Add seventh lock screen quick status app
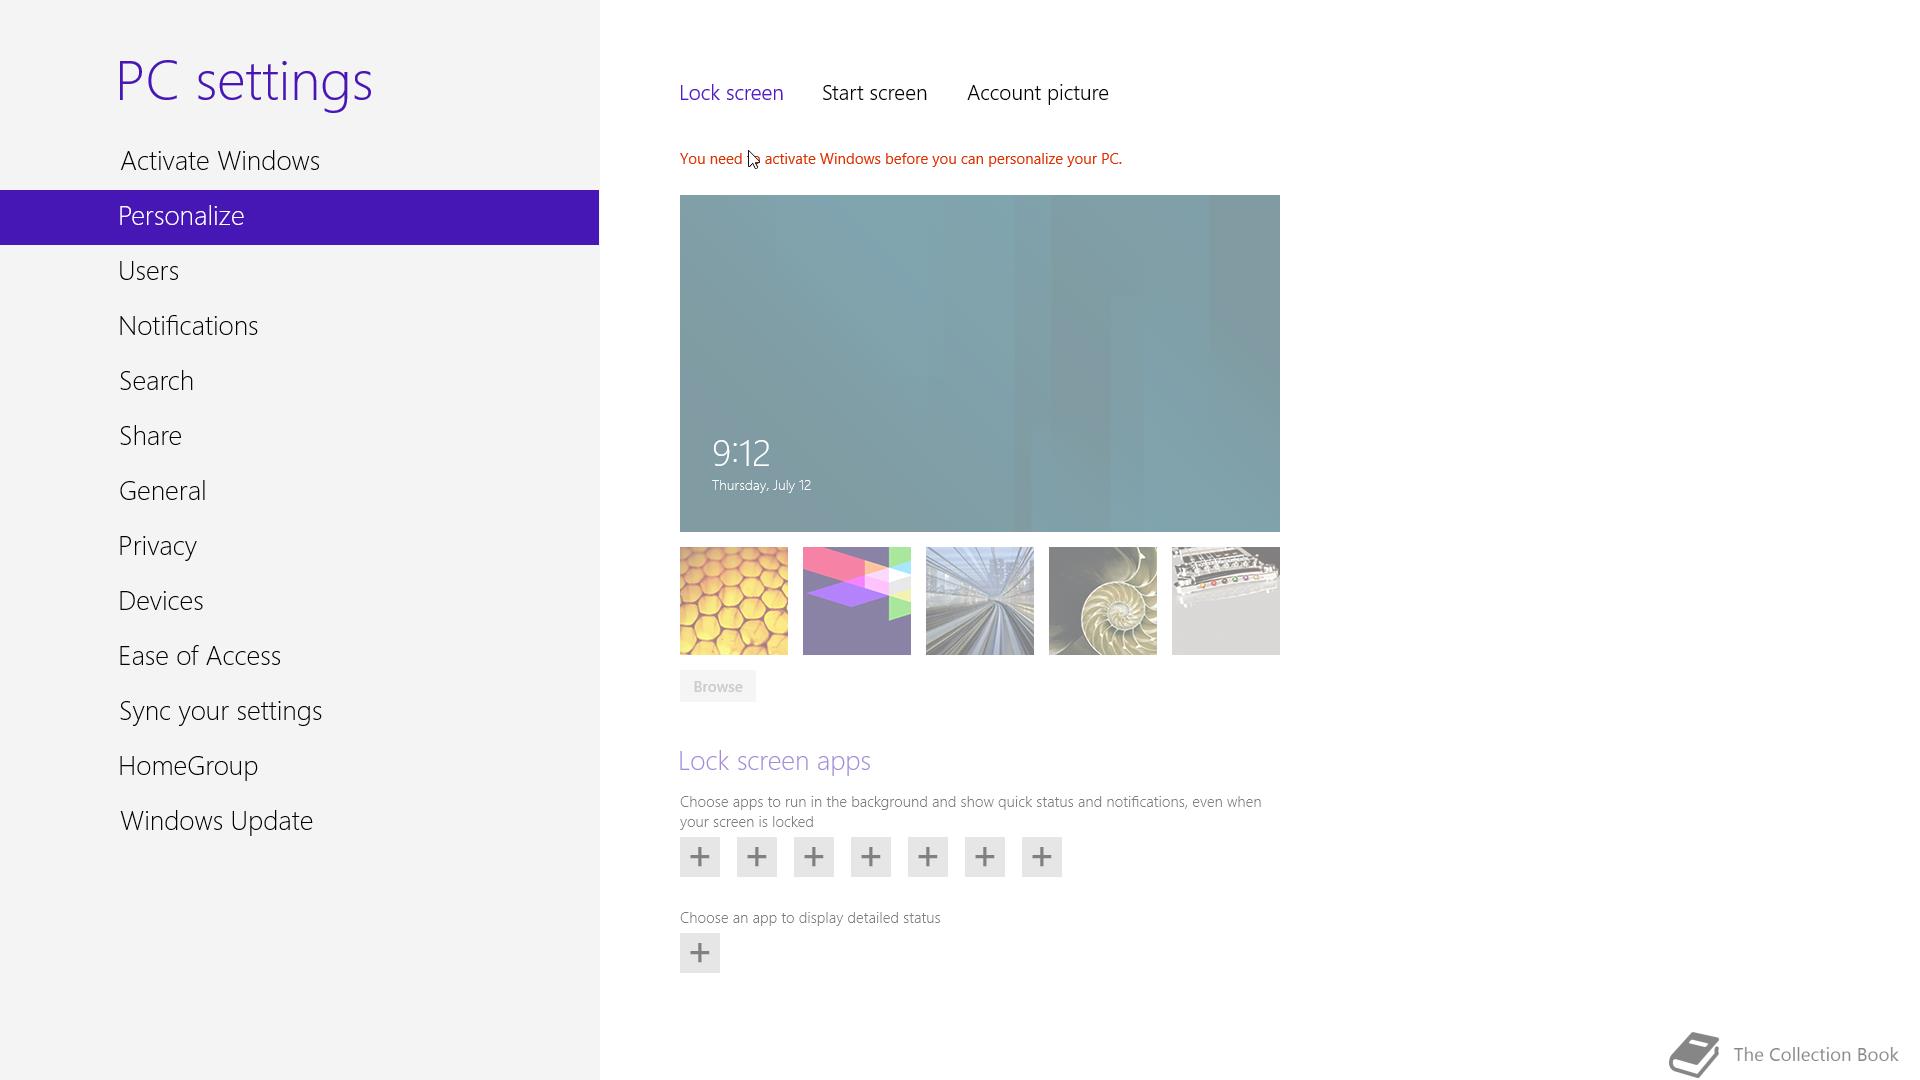The image size is (1920, 1080). click(1042, 857)
